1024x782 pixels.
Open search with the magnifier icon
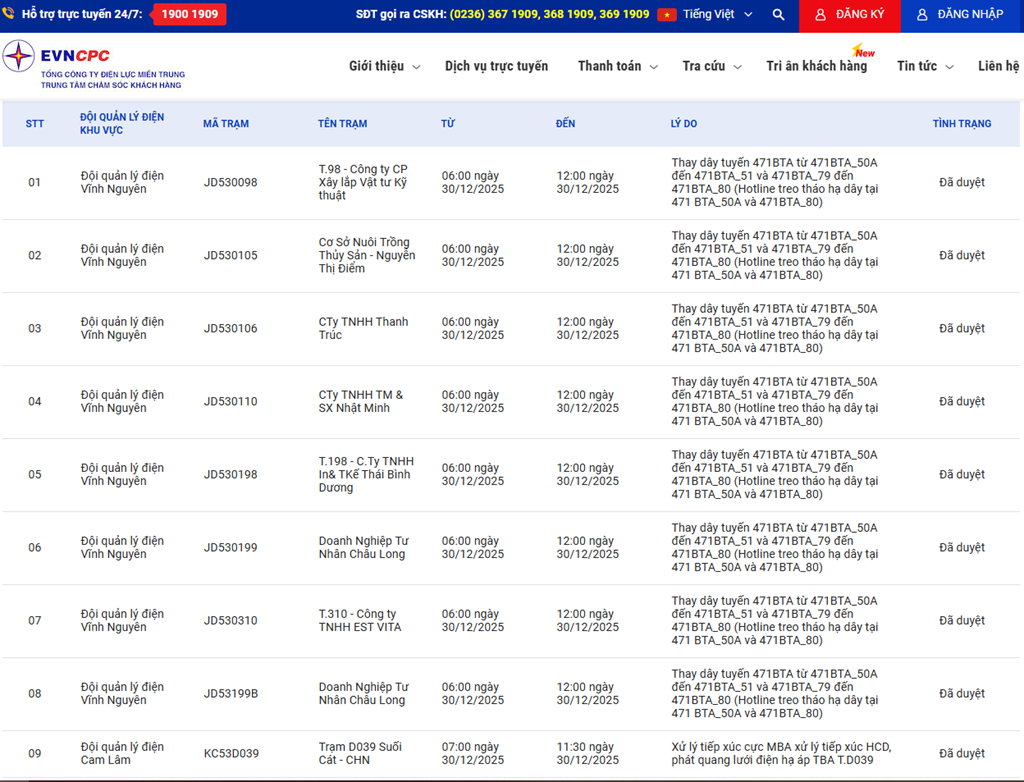click(x=779, y=15)
